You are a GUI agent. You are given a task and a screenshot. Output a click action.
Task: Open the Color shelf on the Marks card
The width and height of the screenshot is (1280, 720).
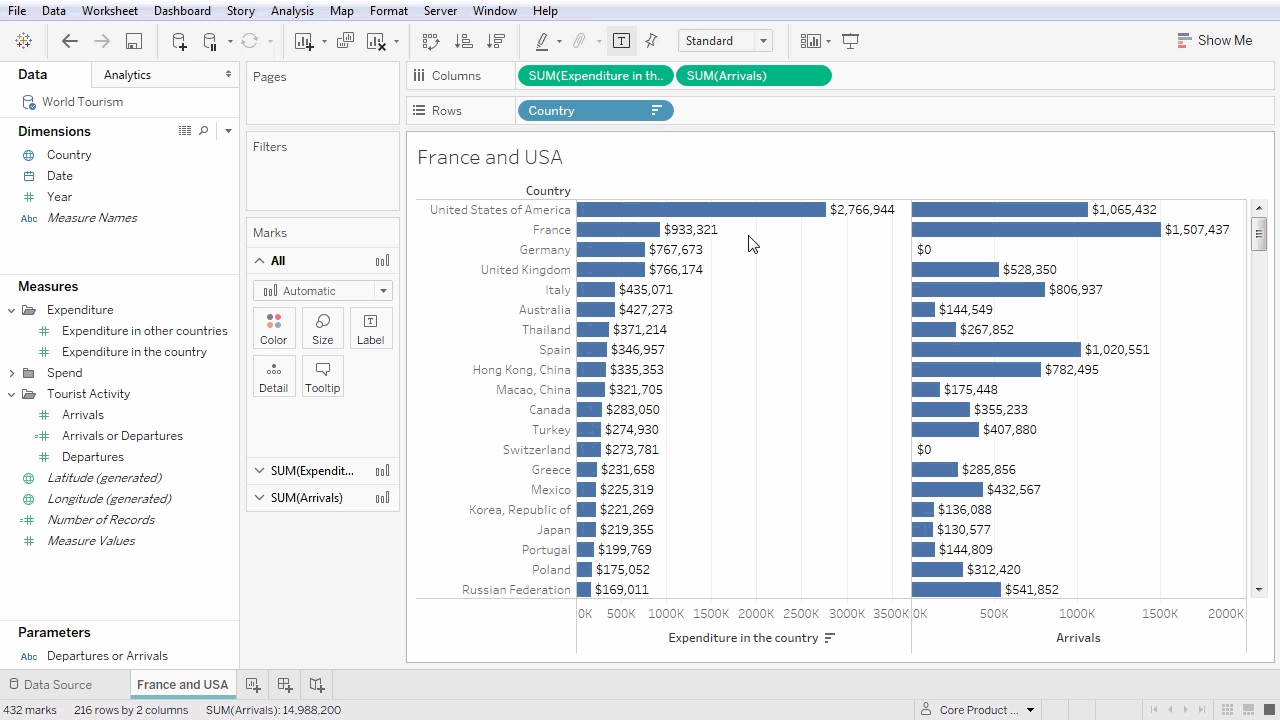click(273, 328)
